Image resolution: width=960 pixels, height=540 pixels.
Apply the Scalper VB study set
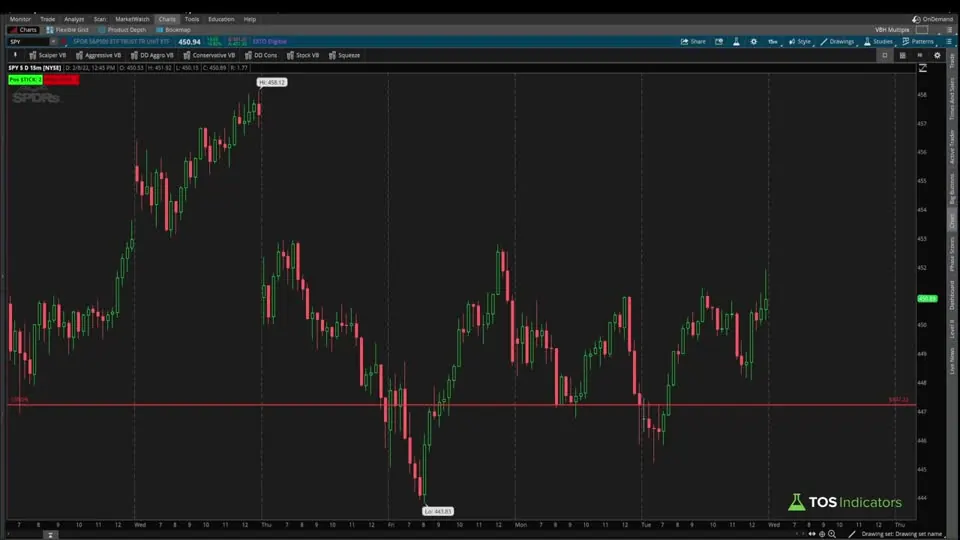click(48, 55)
